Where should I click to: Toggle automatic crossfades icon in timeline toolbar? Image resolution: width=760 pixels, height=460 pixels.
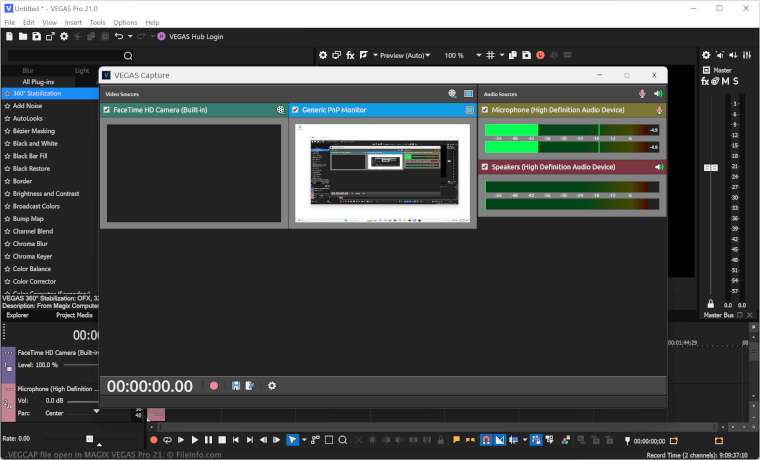pos(500,440)
